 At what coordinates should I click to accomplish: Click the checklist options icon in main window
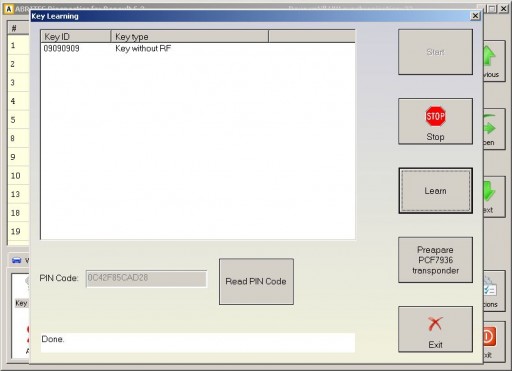pos(490,287)
